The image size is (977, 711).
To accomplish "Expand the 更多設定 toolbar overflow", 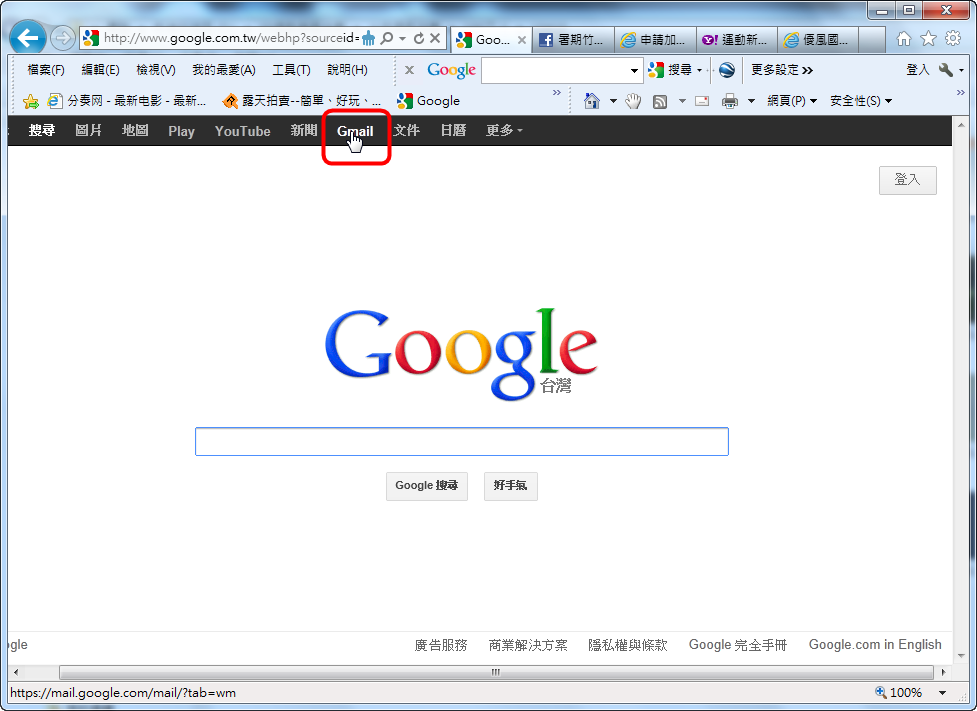I will pyautogui.click(x=782, y=70).
